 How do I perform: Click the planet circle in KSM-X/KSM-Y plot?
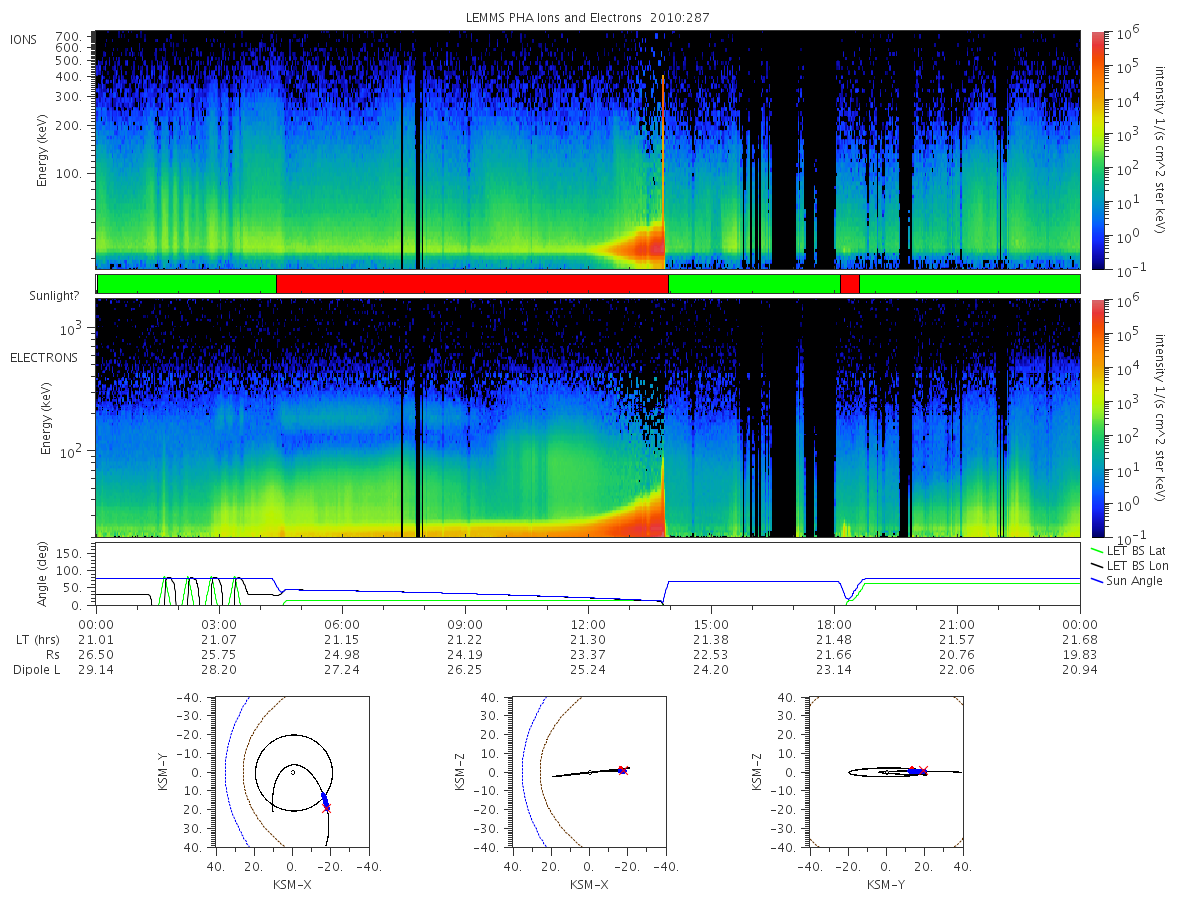click(x=293, y=771)
